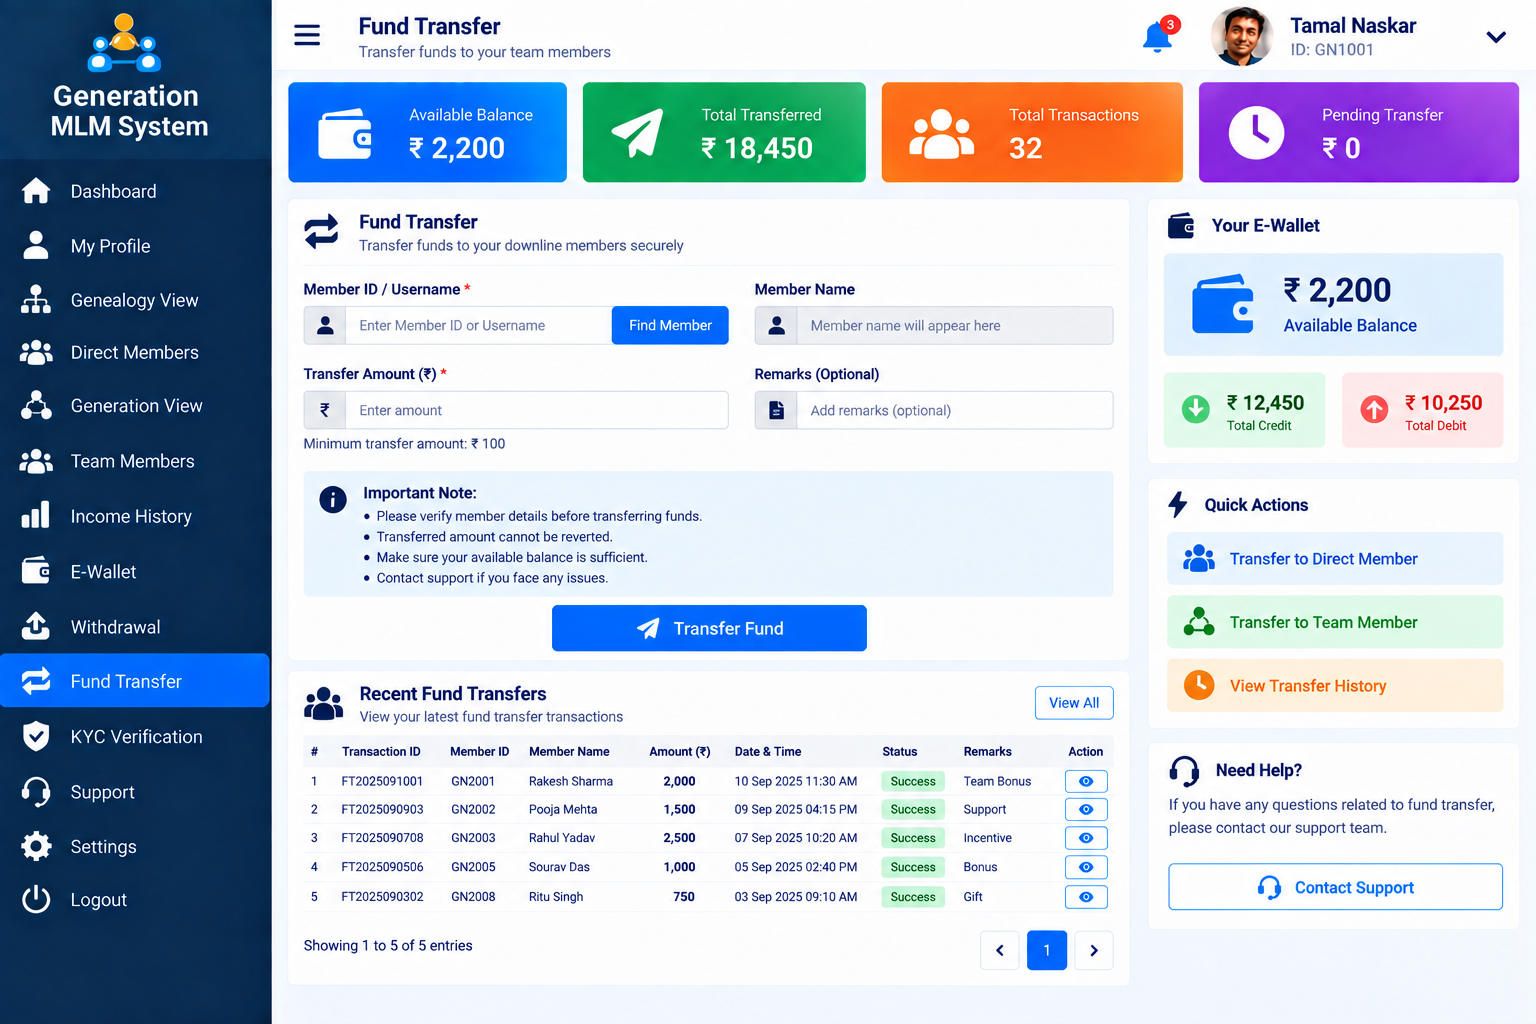Click the Pending Transfer clock icon

pyautogui.click(x=1256, y=132)
